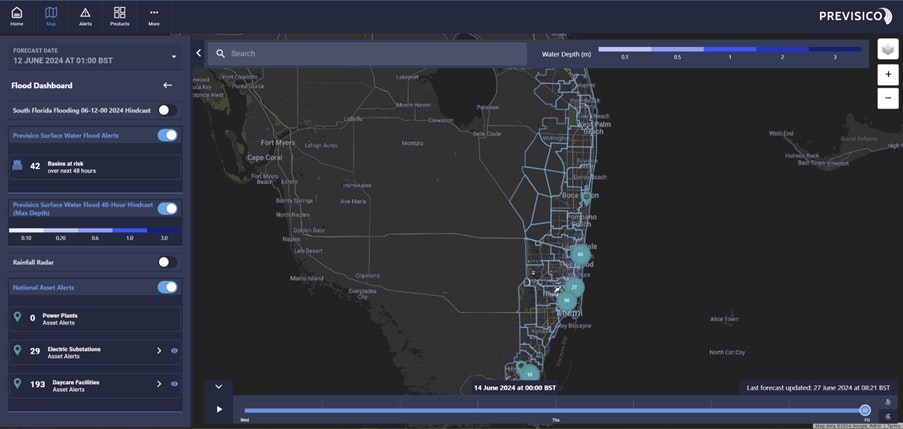Switch off National Asset Alerts toggle

pyautogui.click(x=168, y=287)
